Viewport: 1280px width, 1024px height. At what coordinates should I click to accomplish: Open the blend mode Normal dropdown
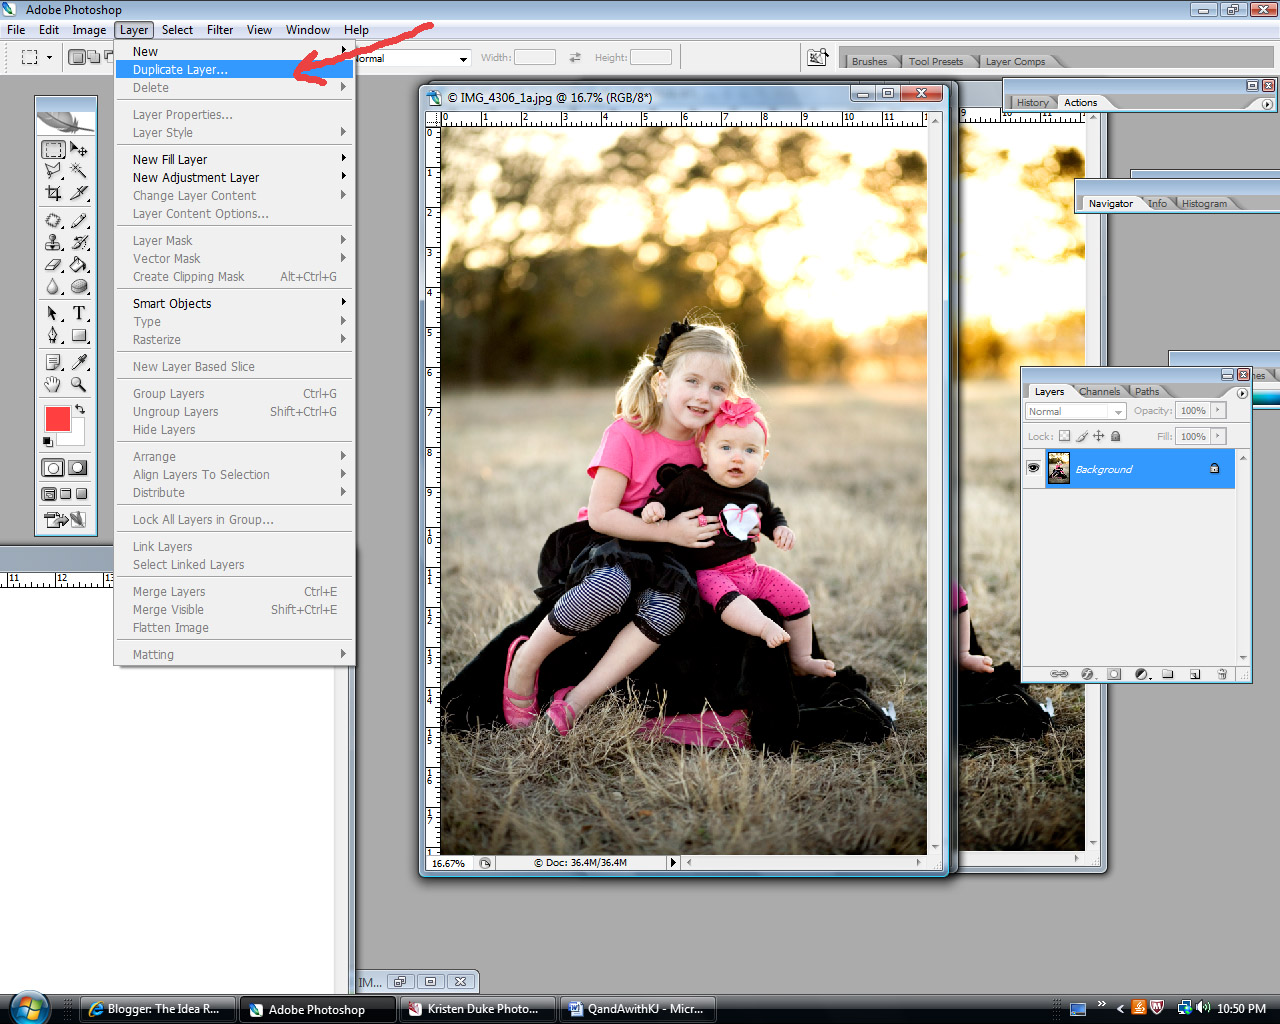pos(1075,411)
